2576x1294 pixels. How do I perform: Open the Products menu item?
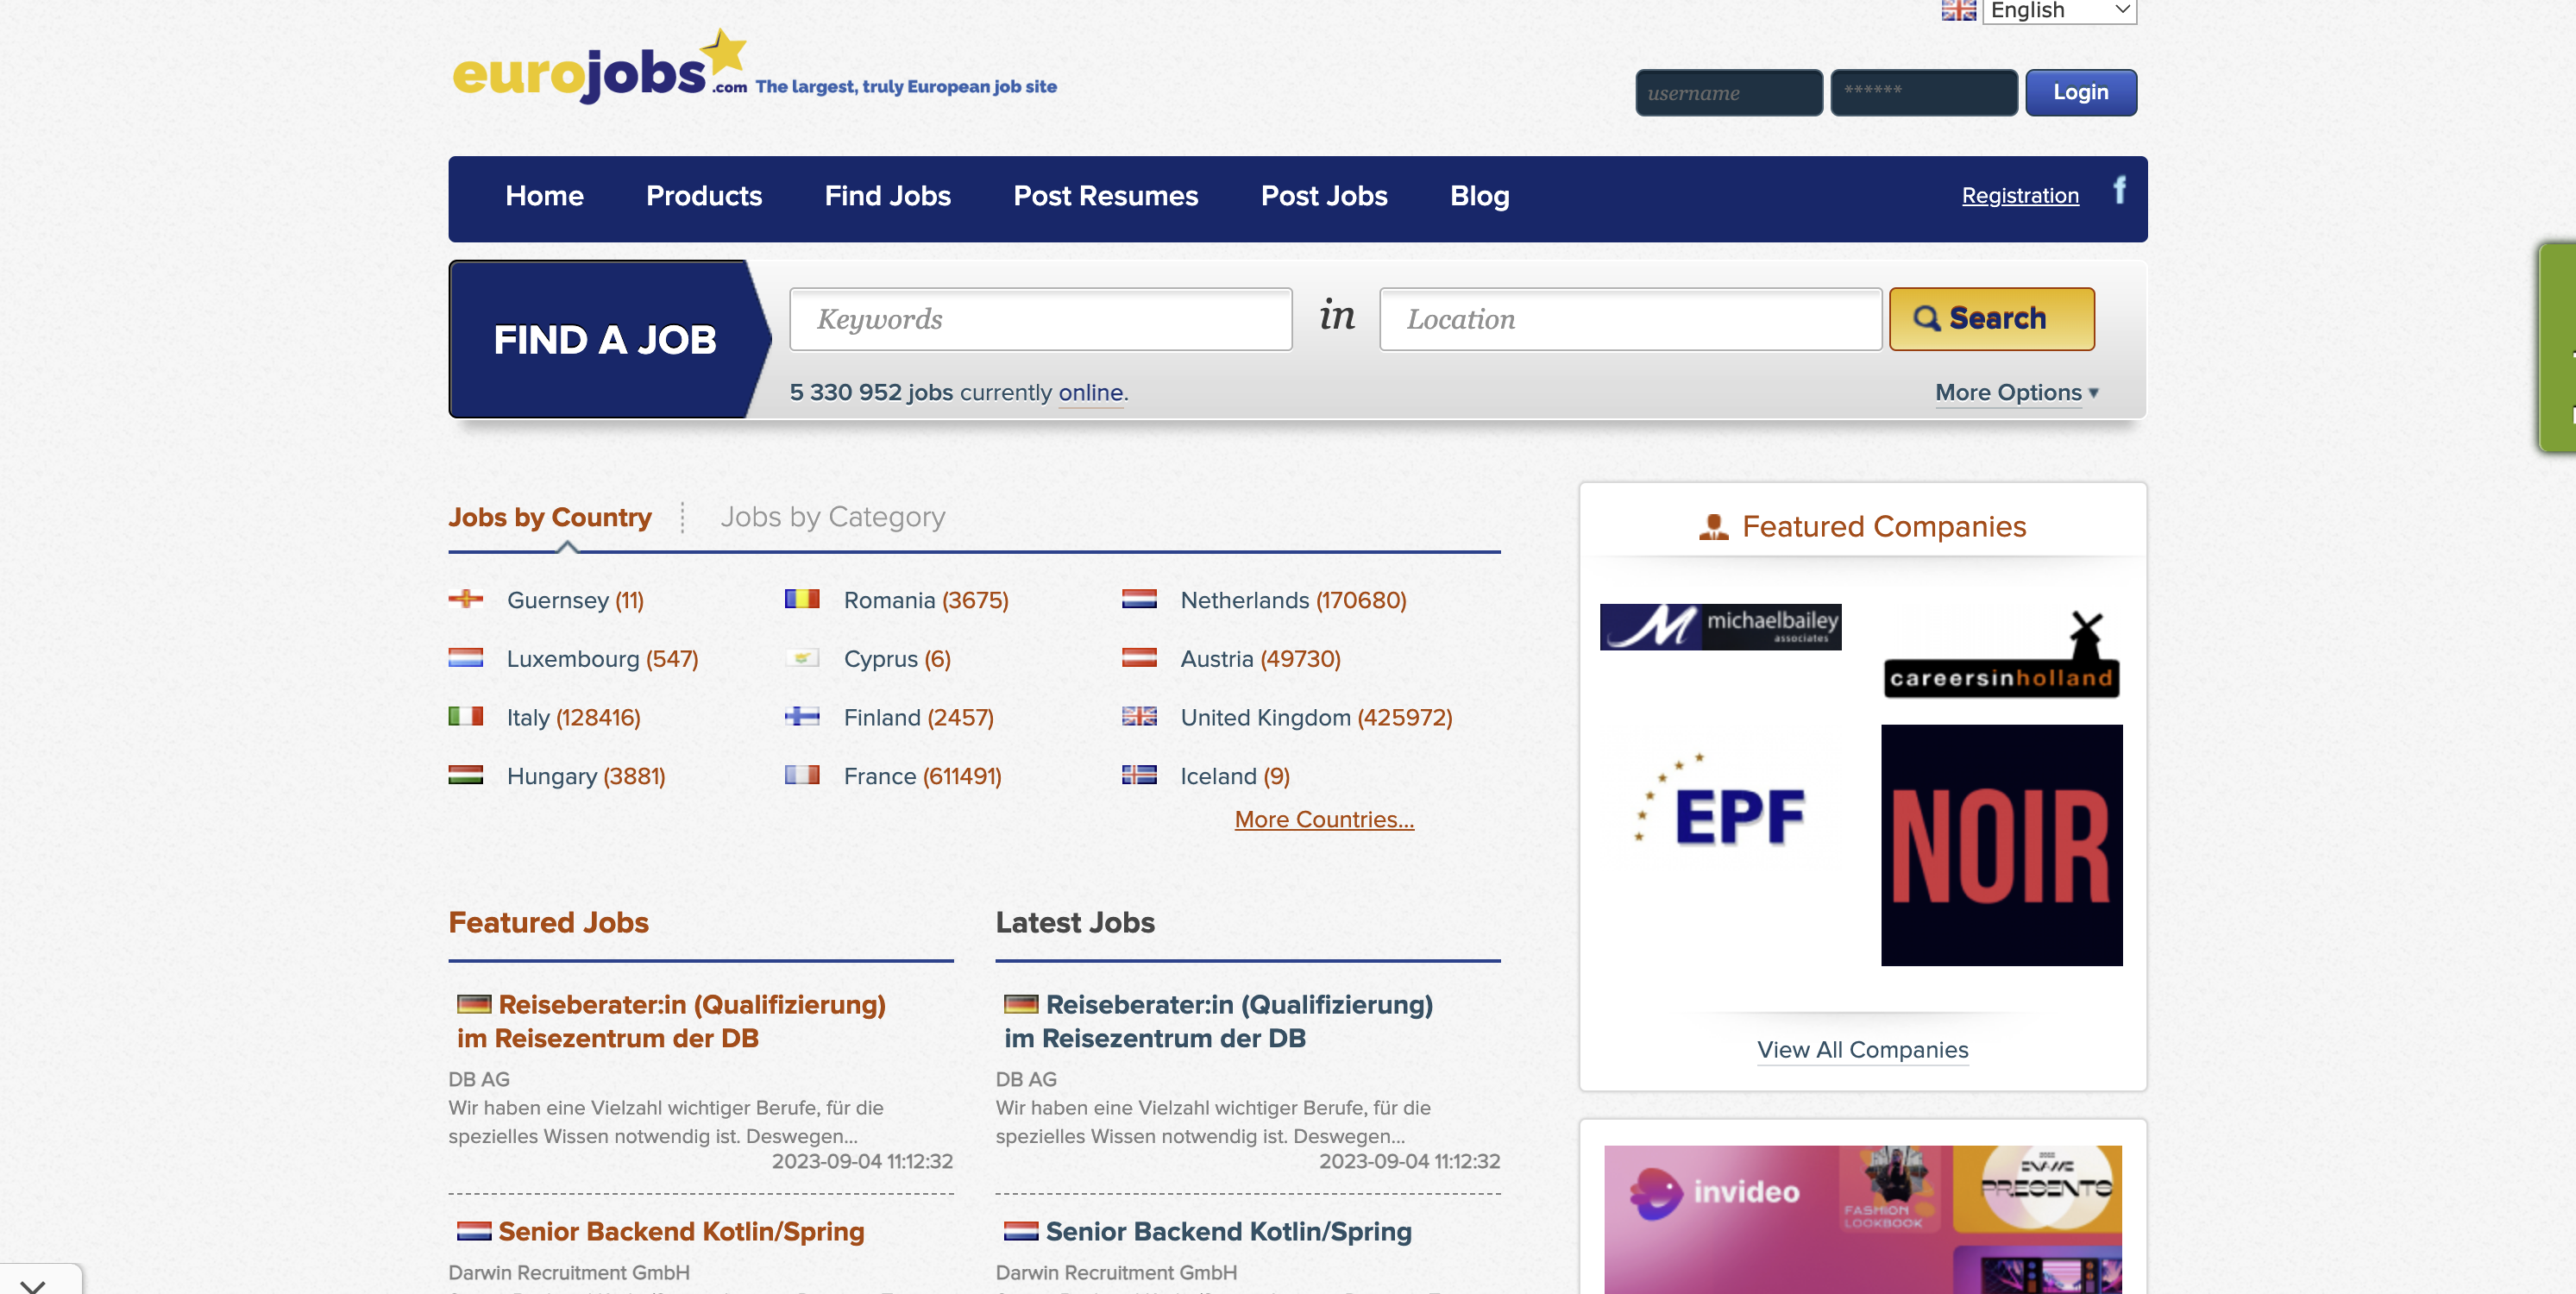click(704, 196)
